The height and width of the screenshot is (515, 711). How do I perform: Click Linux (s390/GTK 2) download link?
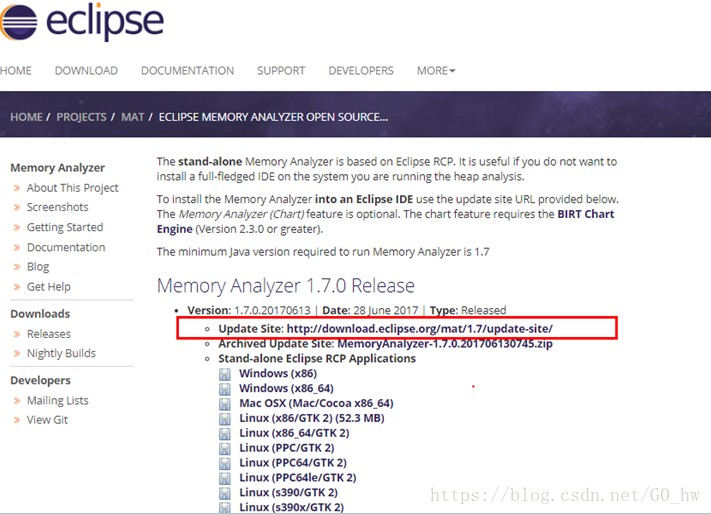[288, 493]
